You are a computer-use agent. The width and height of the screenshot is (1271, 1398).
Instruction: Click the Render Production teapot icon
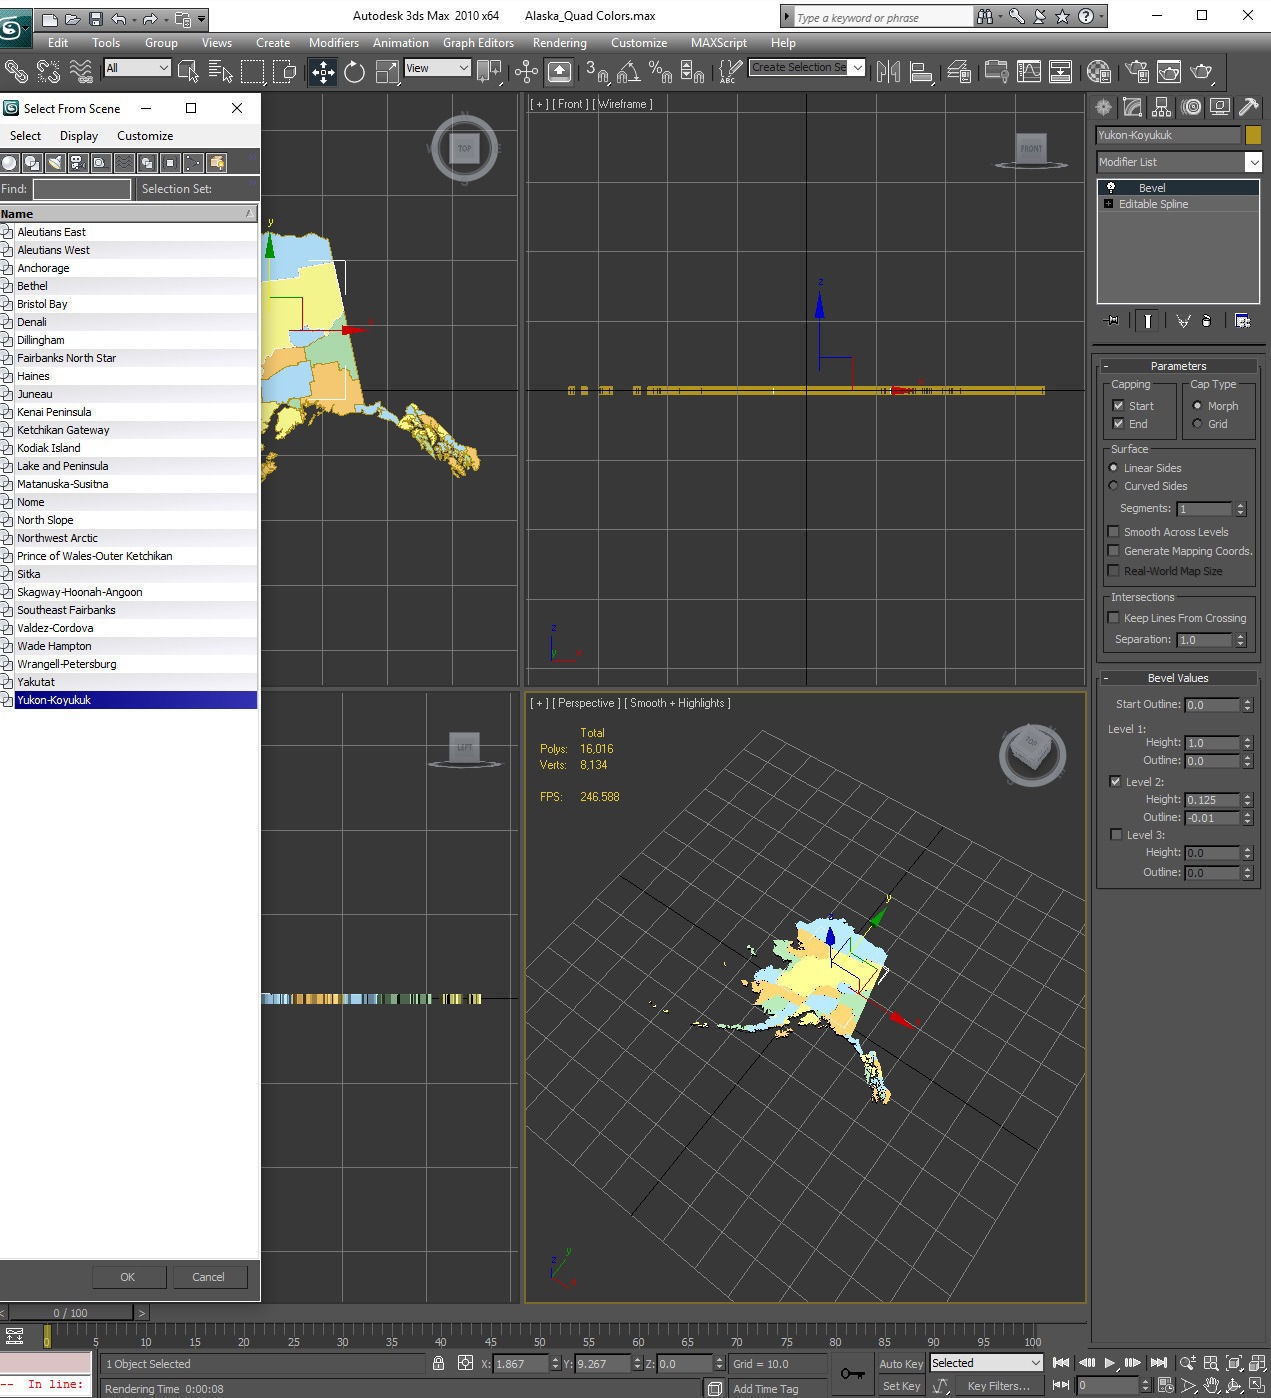1201,71
